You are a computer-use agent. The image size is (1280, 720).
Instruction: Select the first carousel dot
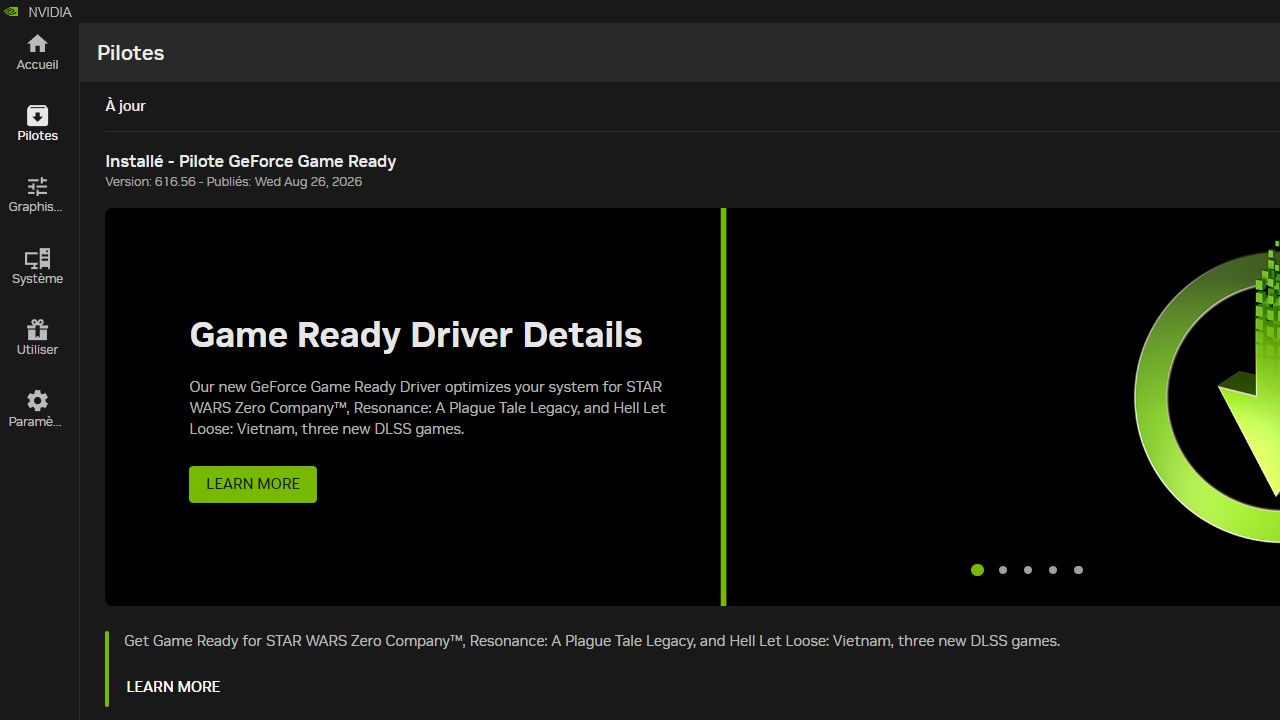[x=977, y=570]
